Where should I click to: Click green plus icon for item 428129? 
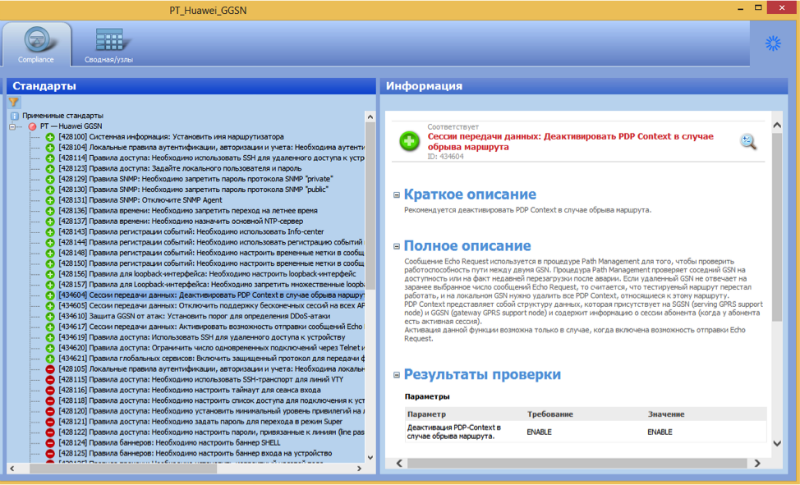[x=50, y=180]
